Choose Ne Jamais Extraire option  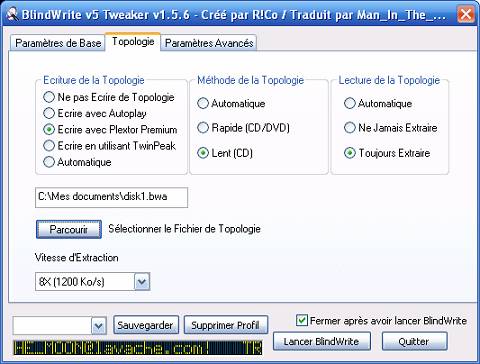[390, 128]
